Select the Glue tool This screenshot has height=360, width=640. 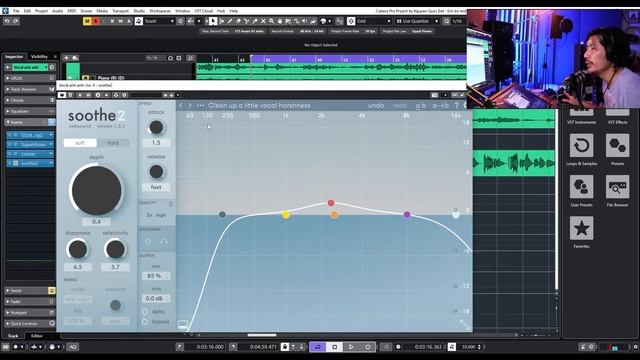coord(255,21)
